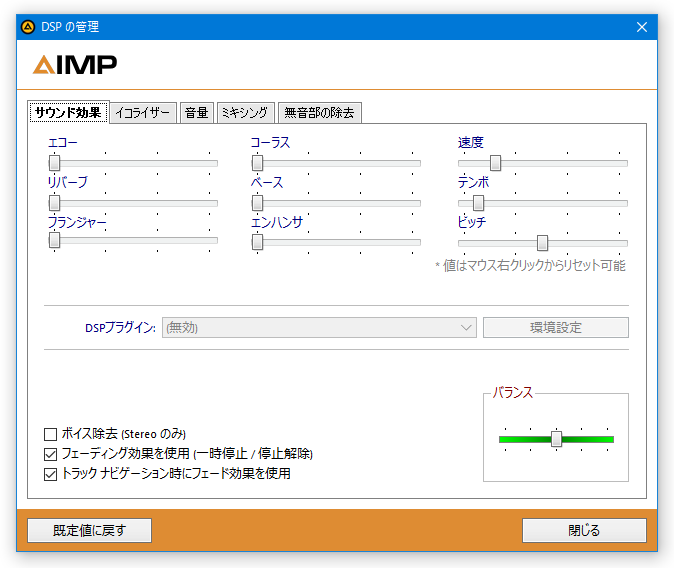Switch to the サウンド効果 tab

click(x=68, y=113)
